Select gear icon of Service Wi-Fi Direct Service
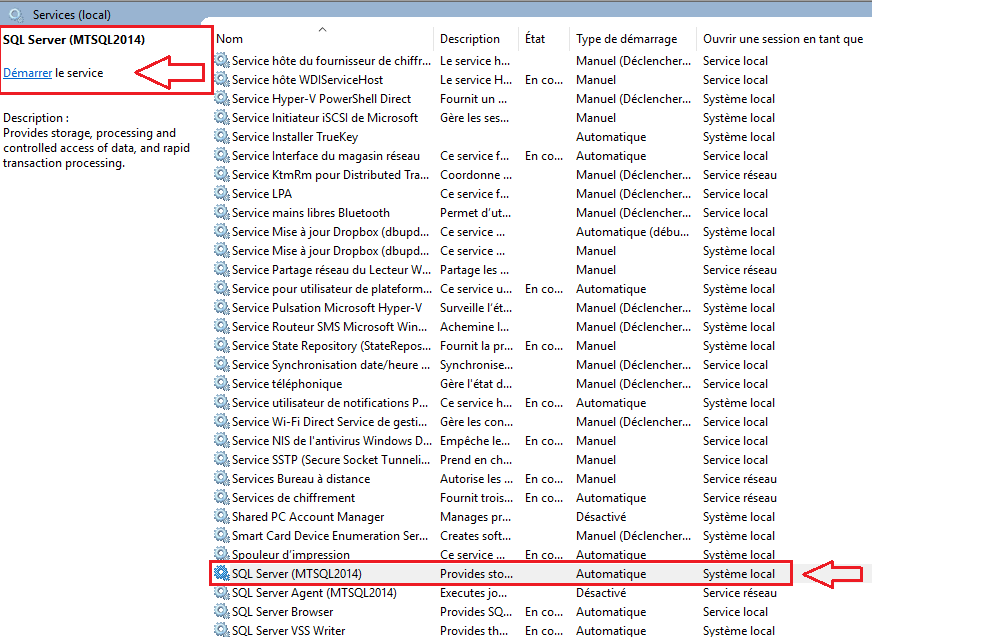Viewport: 1008px width, 637px height. tap(222, 421)
